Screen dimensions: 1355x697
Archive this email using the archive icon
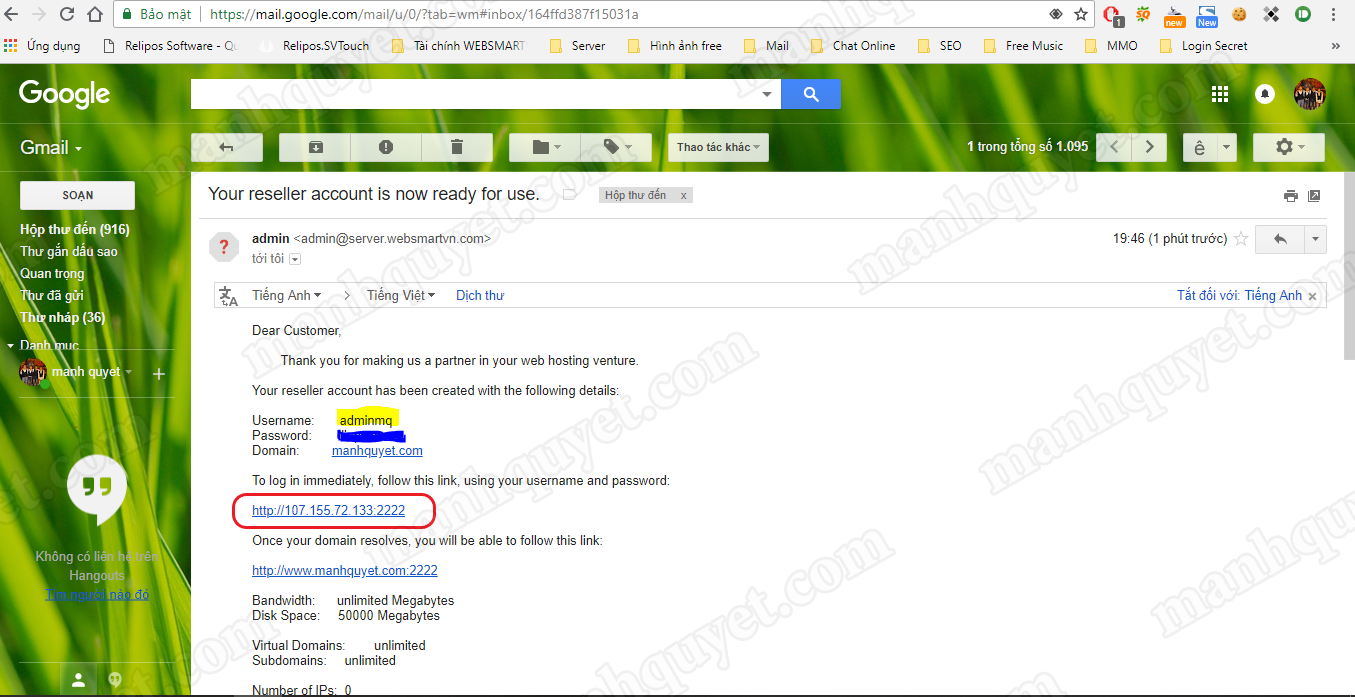click(315, 147)
